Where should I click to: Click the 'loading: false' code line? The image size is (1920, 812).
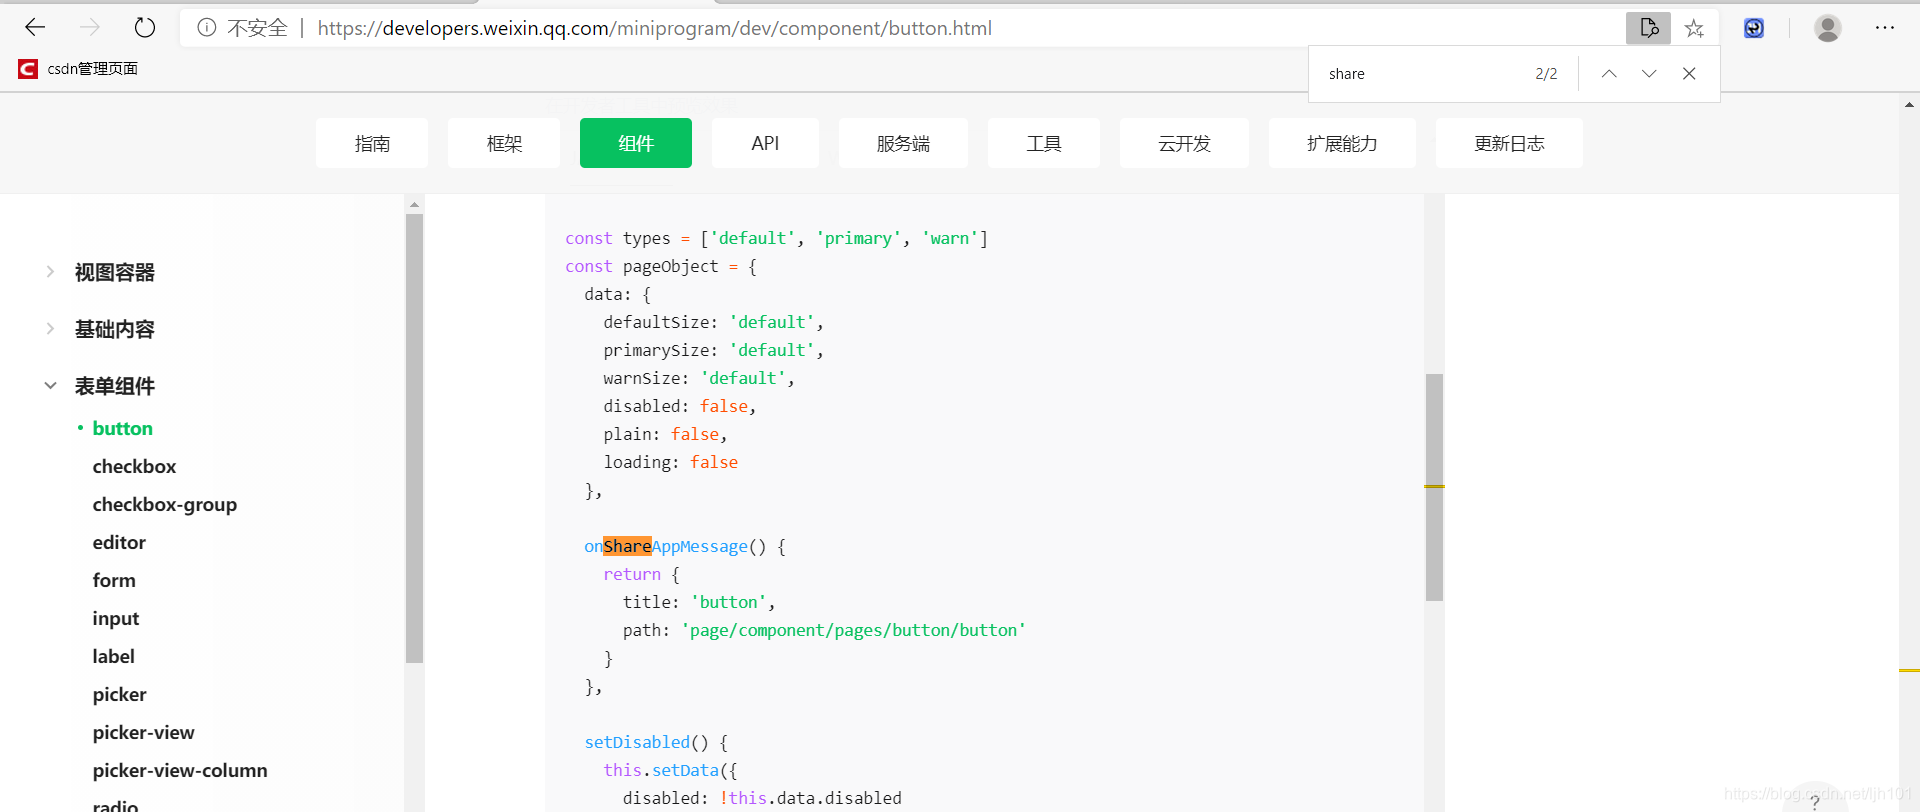tap(671, 462)
